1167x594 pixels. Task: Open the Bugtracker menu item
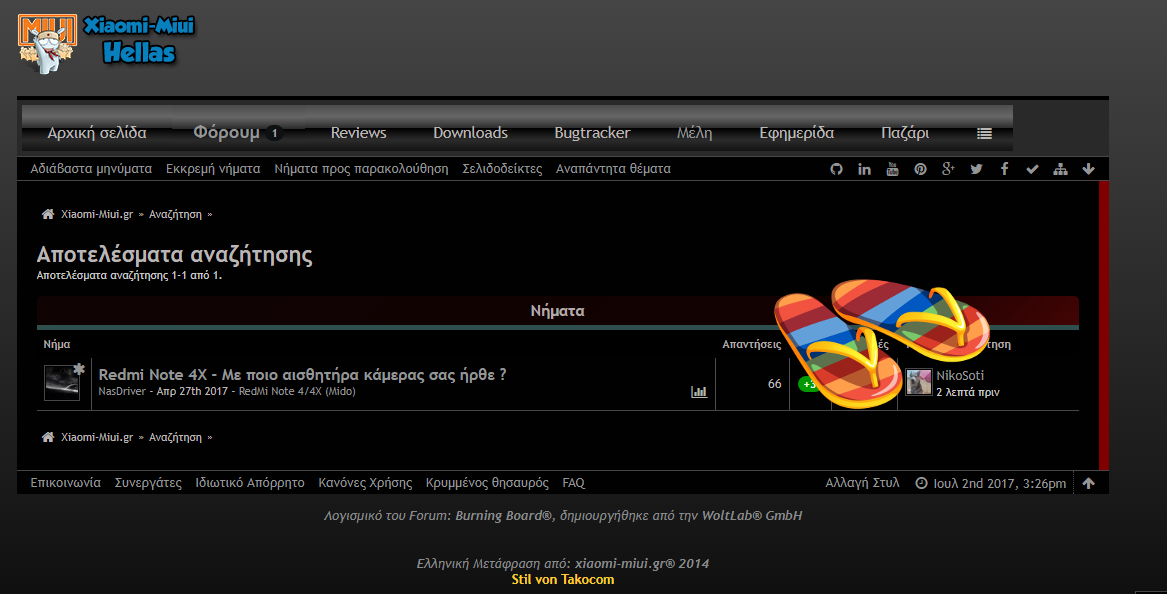point(592,133)
